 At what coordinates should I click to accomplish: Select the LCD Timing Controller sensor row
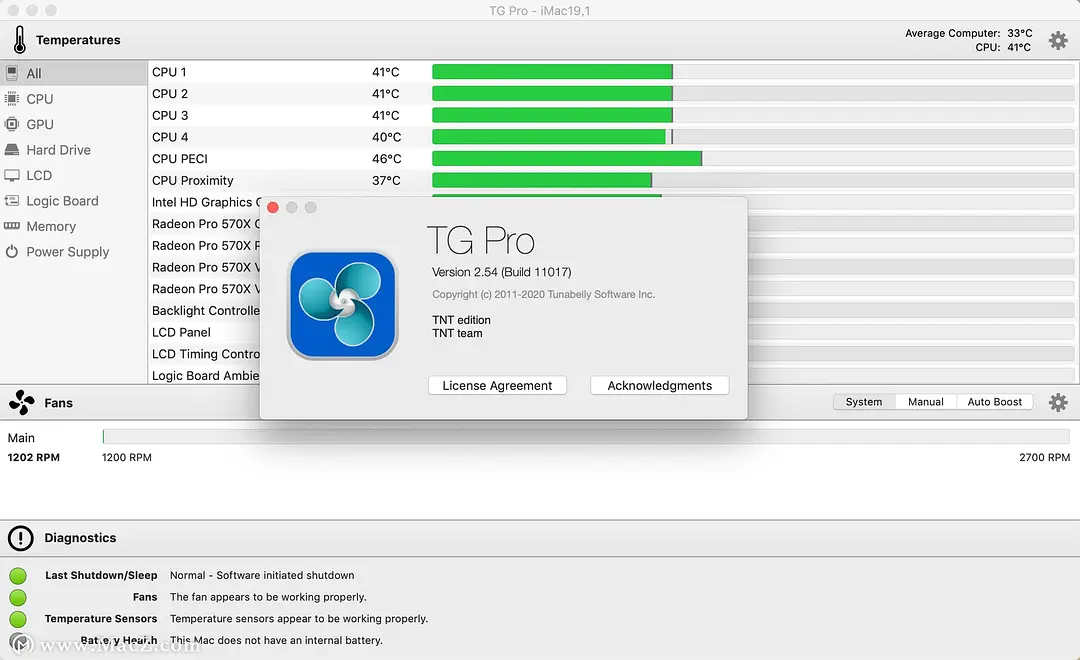[x=206, y=354]
